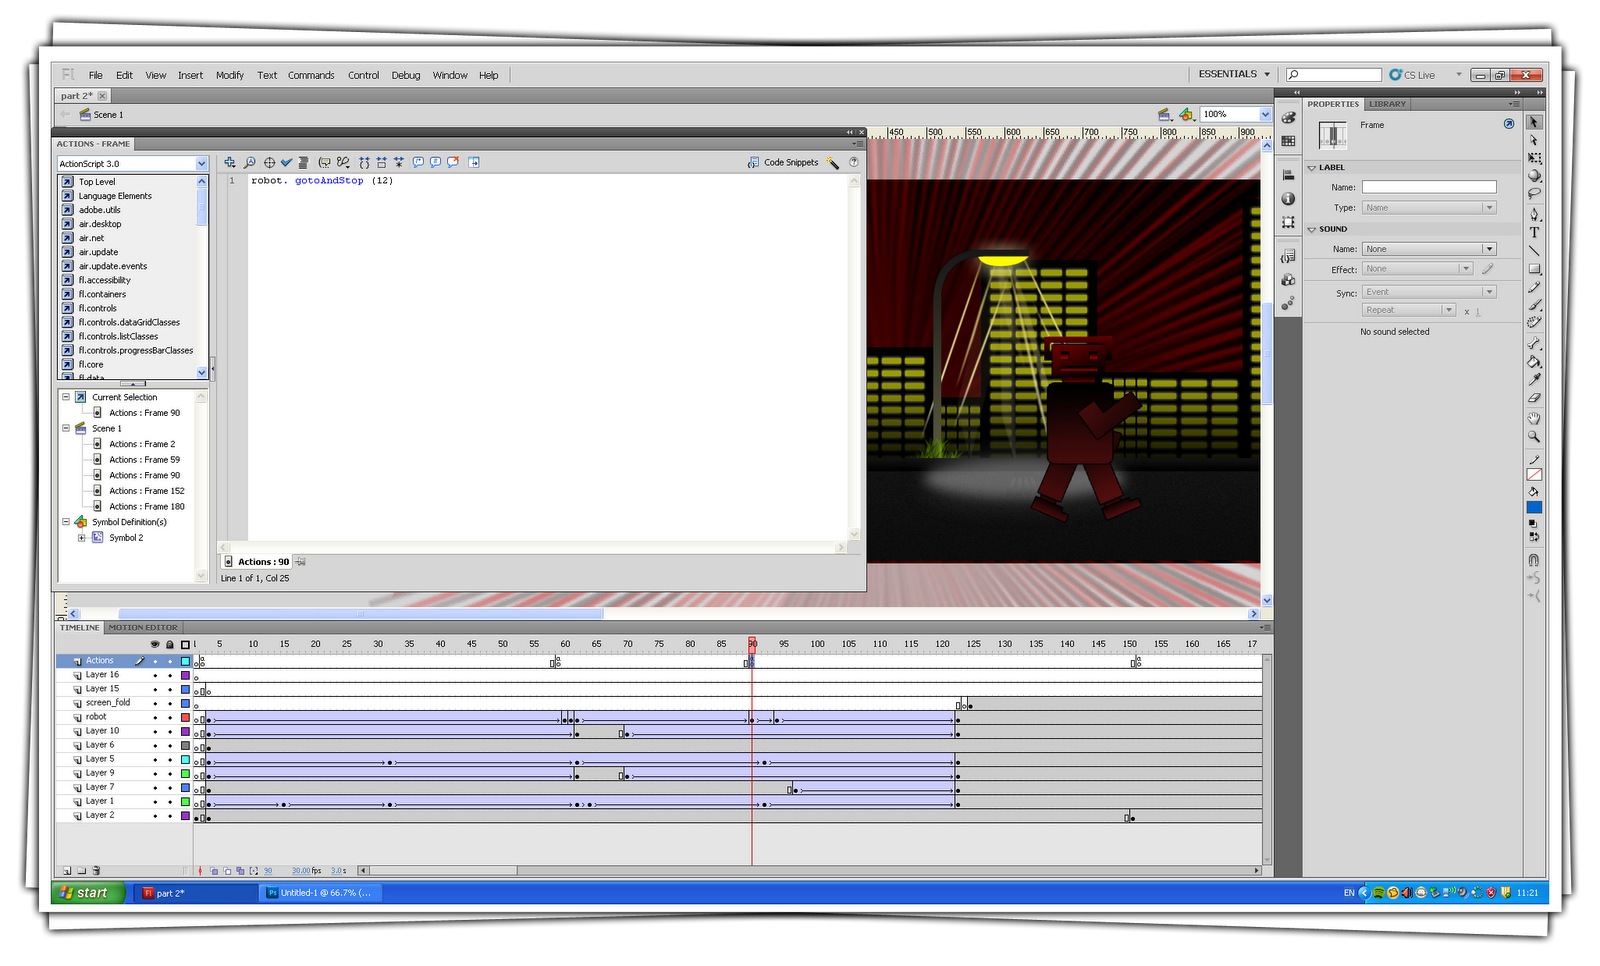Select the Text tool
This screenshot has width=1600, height=966.
coord(1534,232)
